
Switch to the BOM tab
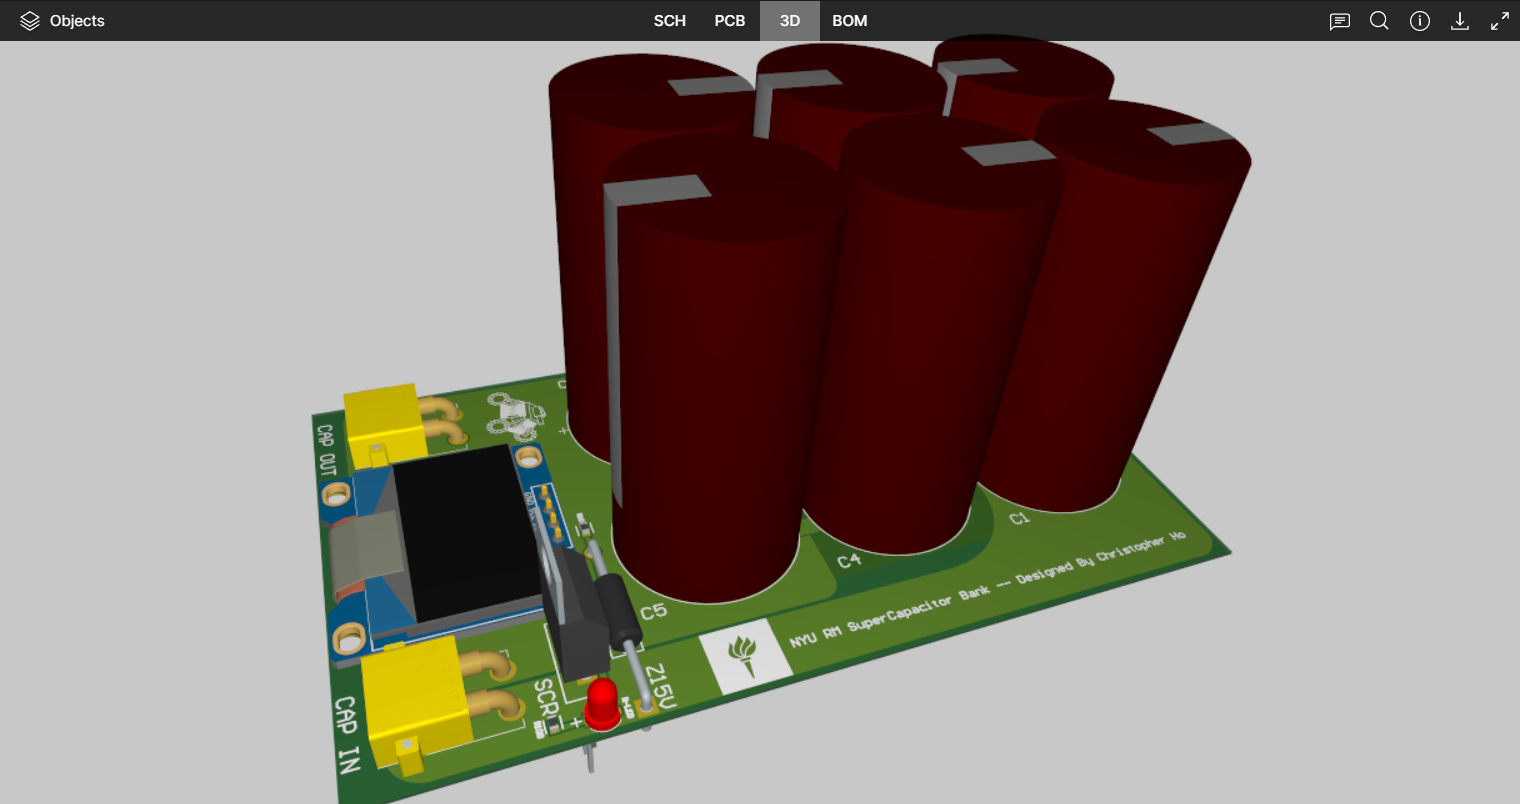849,20
